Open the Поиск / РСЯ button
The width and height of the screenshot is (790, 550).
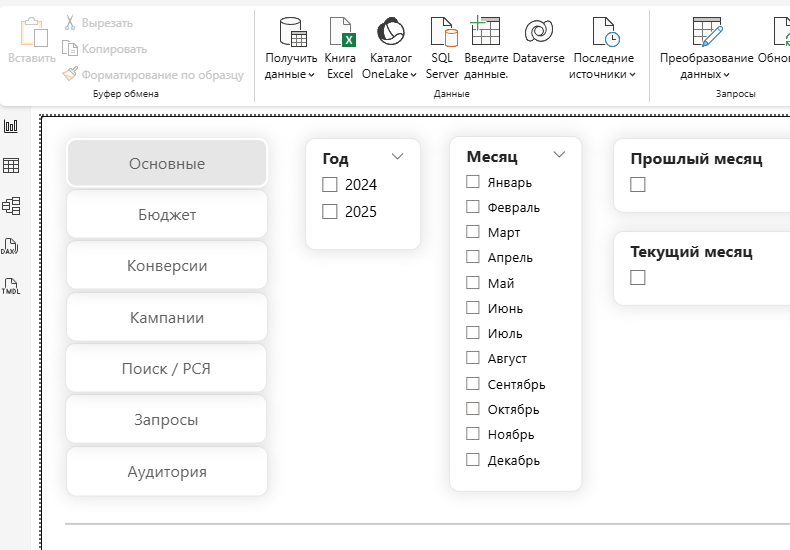click(x=166, y=368)
